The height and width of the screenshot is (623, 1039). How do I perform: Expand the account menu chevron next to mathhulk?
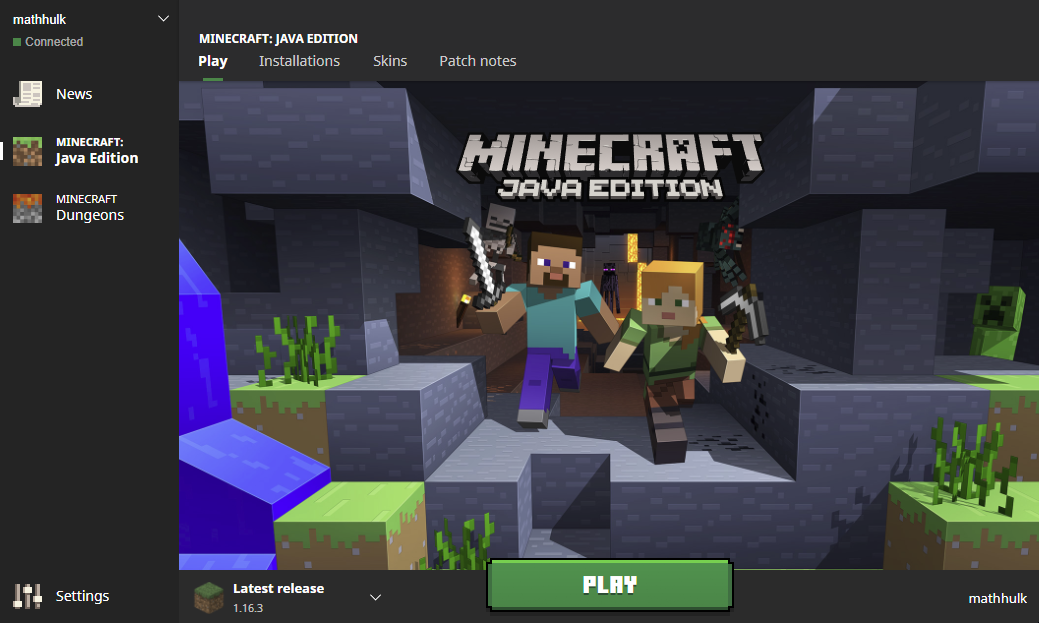(x=164, y=19)
